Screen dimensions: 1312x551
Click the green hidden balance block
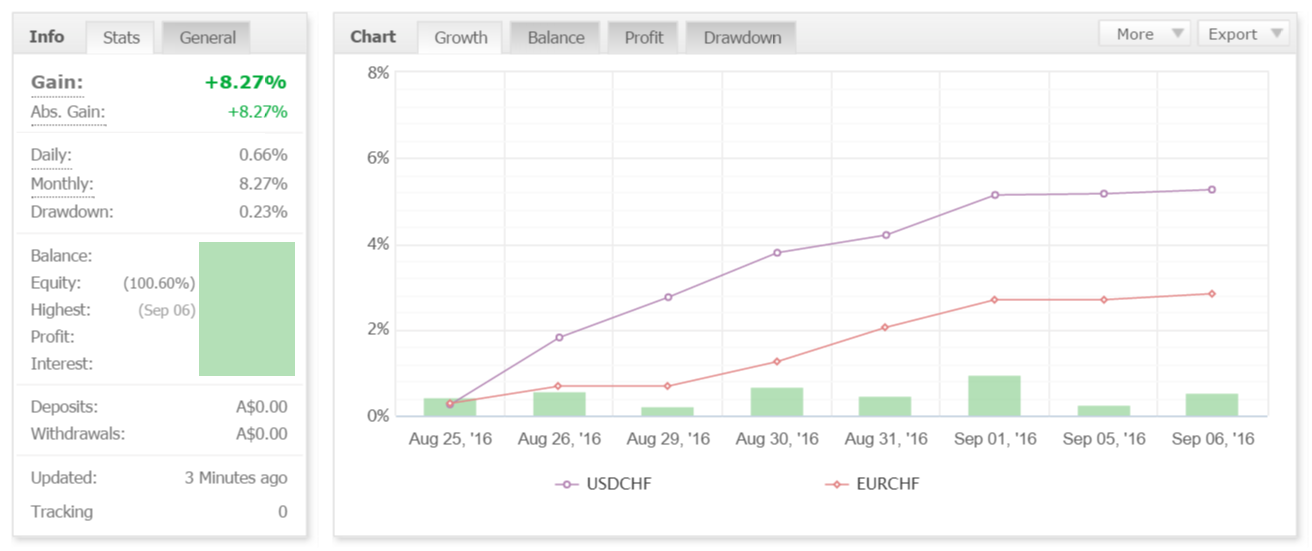coord(247,309)
